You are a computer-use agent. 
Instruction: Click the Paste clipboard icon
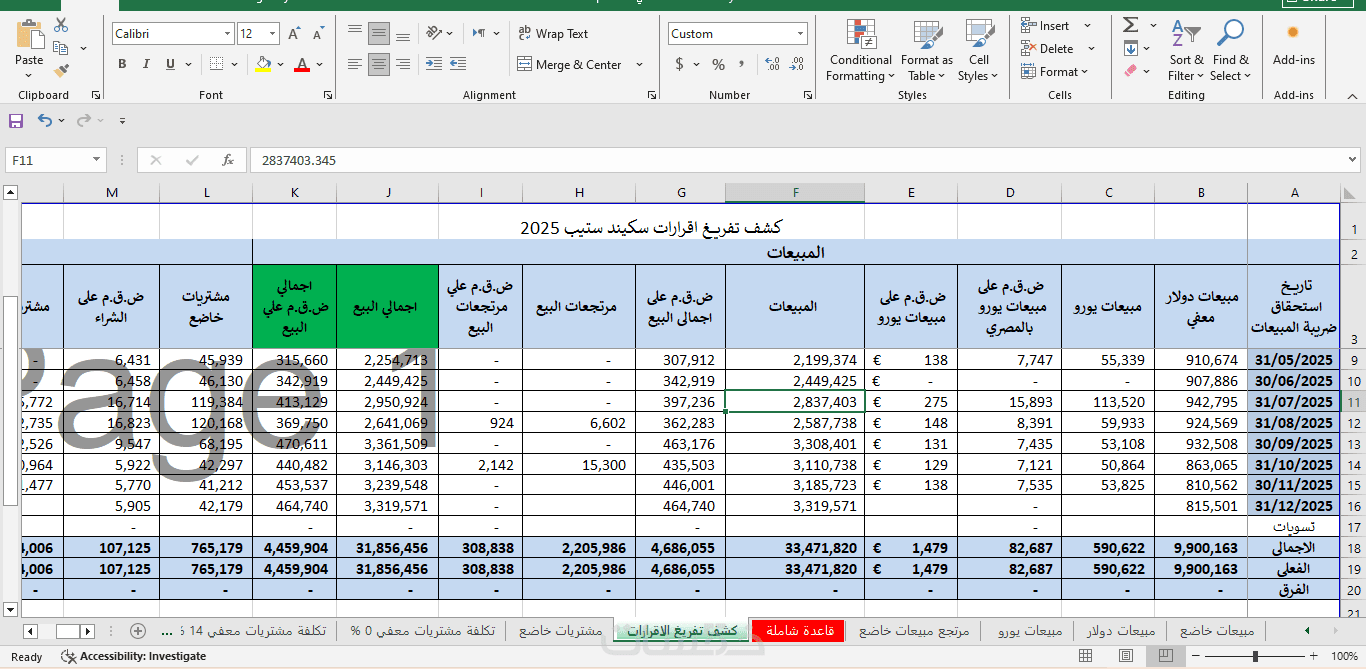pos(30,33)
